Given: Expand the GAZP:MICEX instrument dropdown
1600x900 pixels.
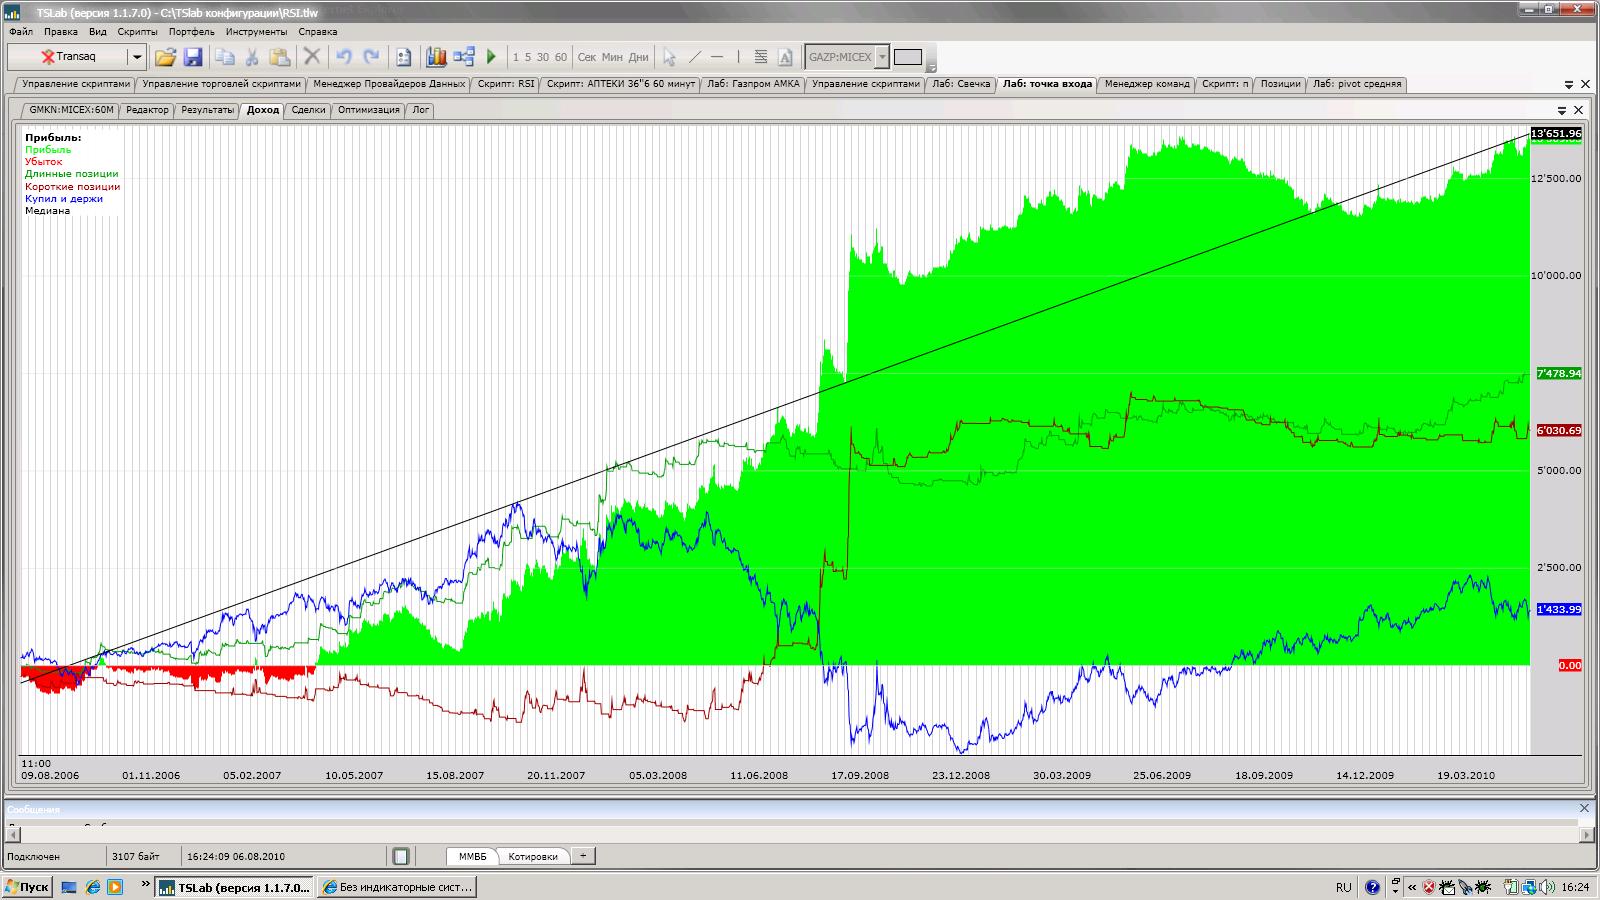Looking at the screenshot, I should click(882, 57).
